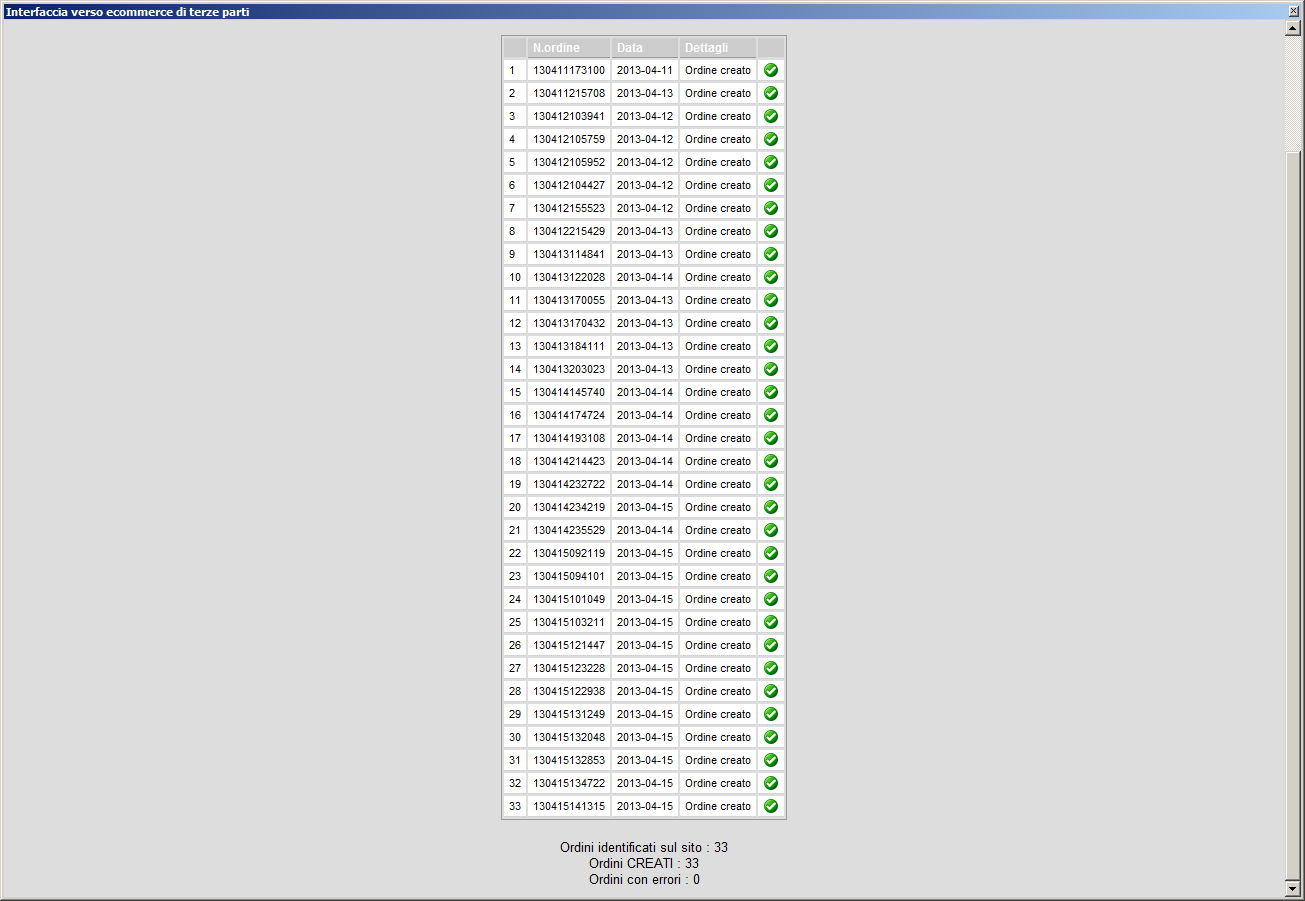Select order number 130415131249
The width and height of the screenshot is (1305, 901).
point(569,714)
